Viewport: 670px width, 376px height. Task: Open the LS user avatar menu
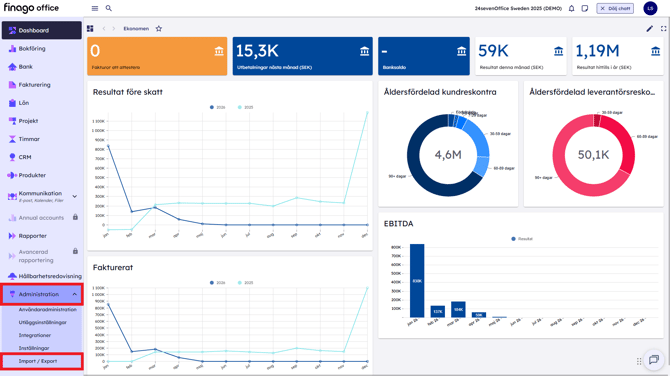click(x=650, y=8)
